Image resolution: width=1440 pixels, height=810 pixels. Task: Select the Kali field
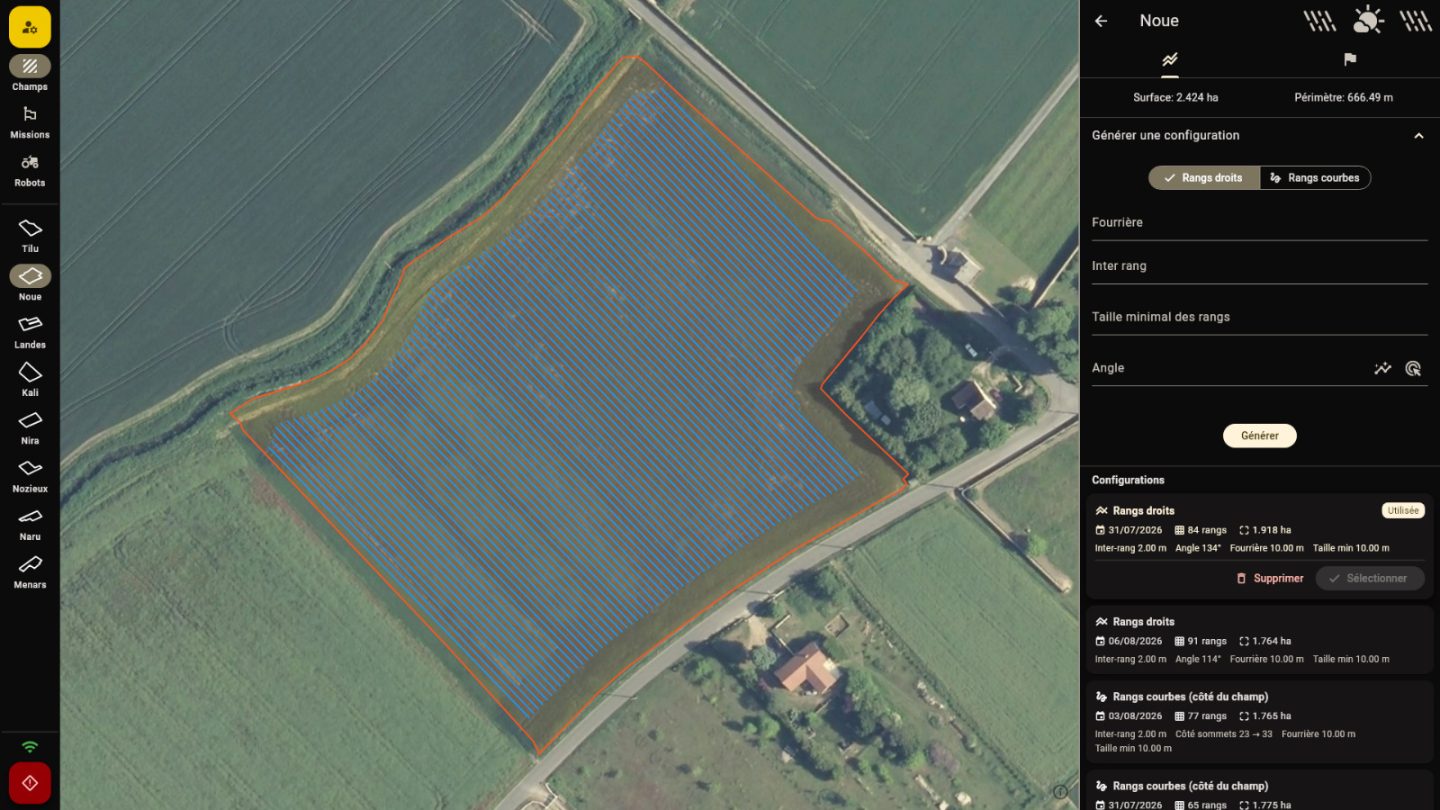click(x=30, y=380)
